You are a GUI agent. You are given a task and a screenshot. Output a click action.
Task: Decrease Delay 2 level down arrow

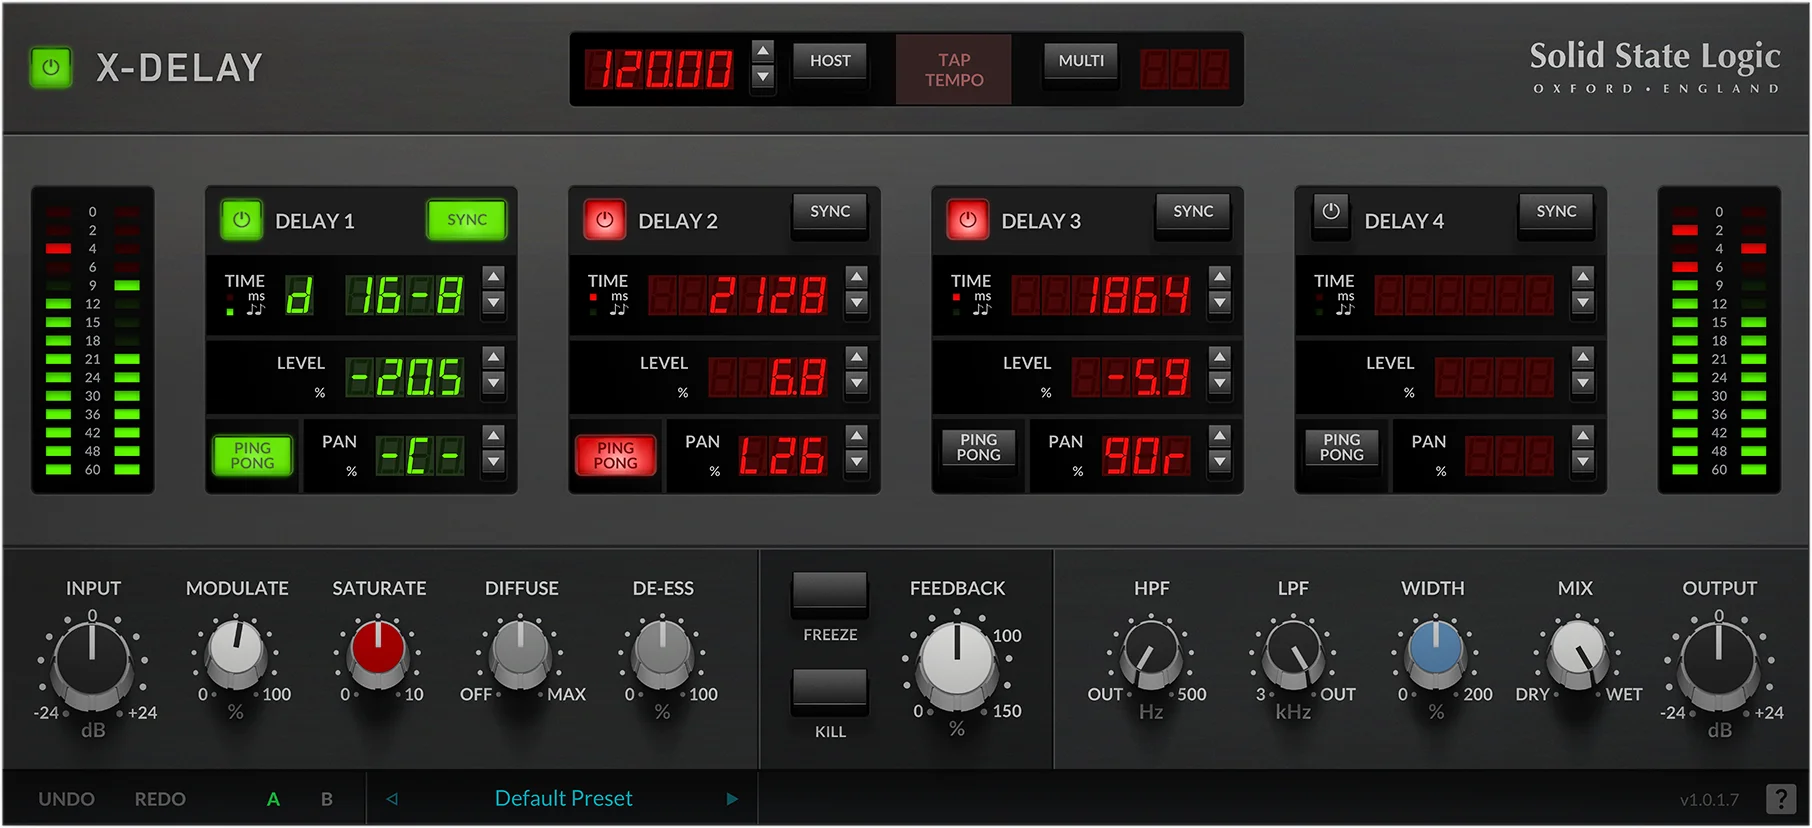(x=856, y=382)
